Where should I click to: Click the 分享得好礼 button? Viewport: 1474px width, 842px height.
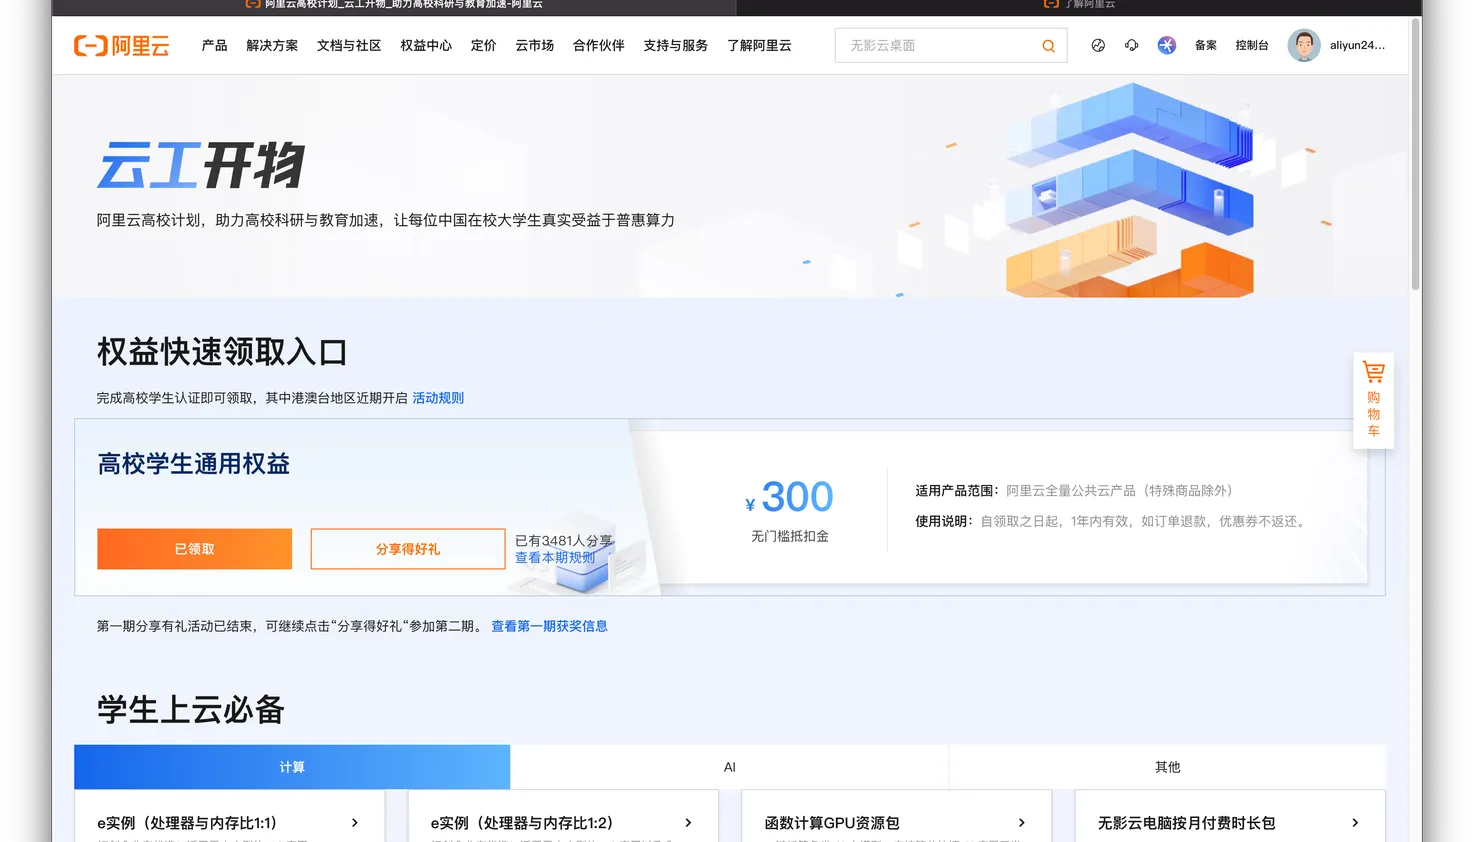tap(408, 549)
